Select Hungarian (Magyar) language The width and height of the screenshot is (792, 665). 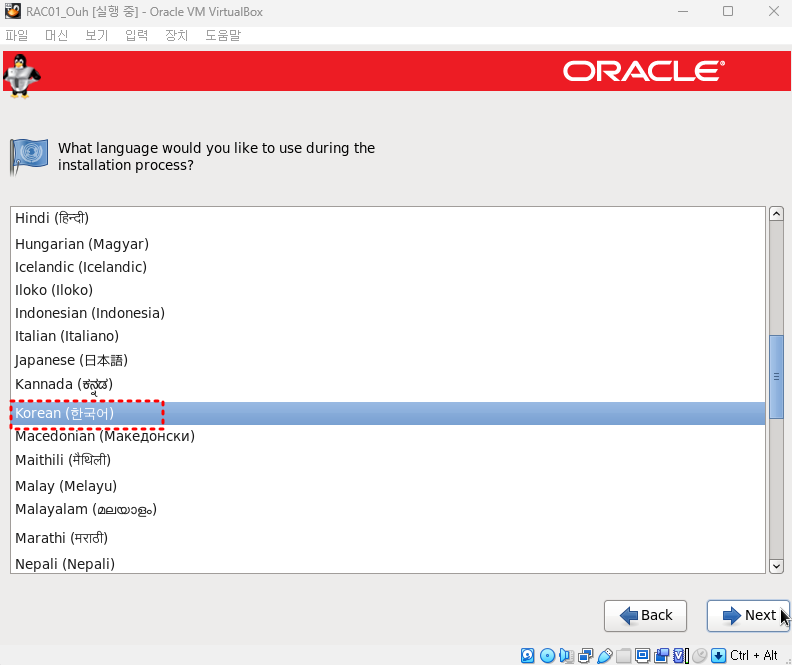388,244
